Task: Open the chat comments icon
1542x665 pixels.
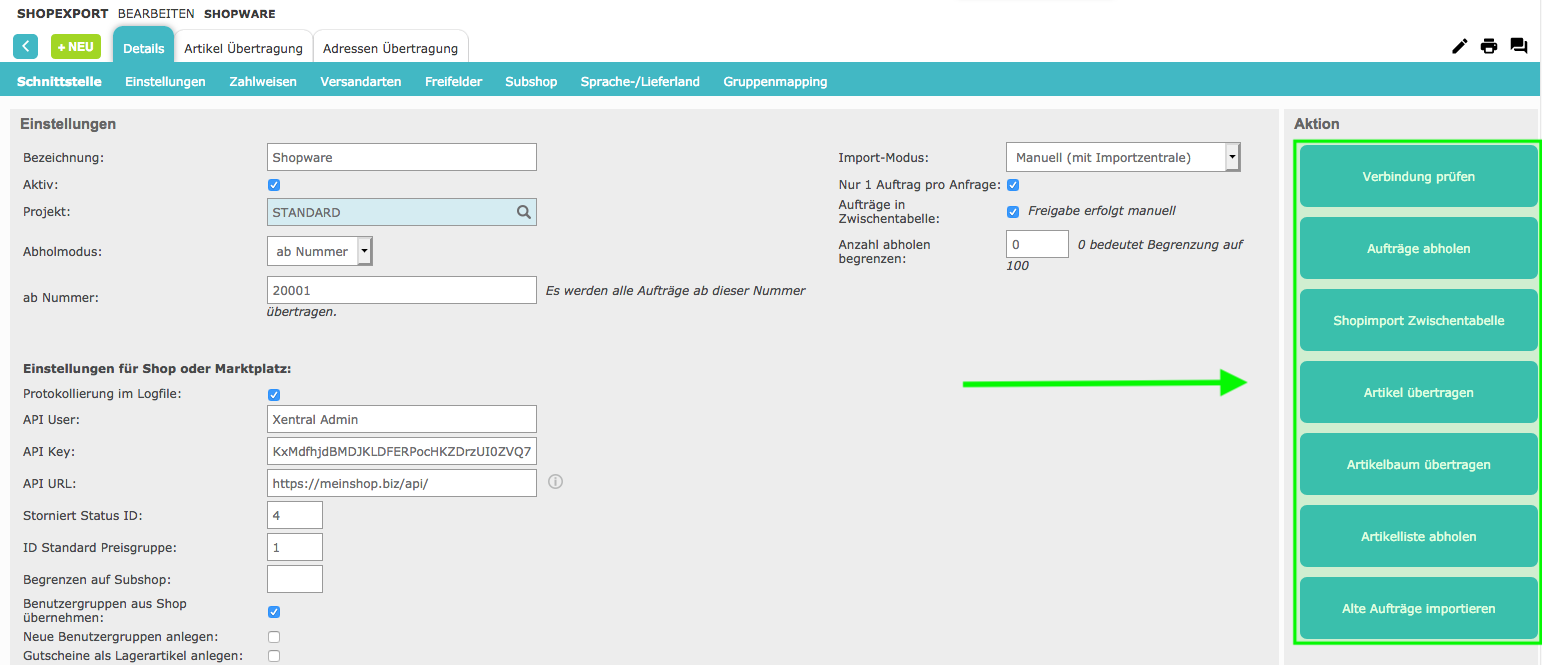Action: 1518,46
